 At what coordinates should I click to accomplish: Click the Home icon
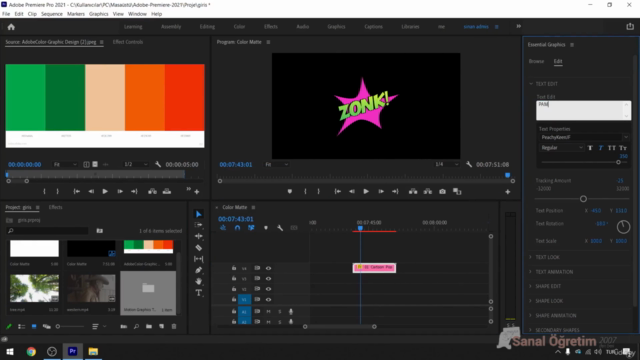pyautogui.click(x=11, y=27)
